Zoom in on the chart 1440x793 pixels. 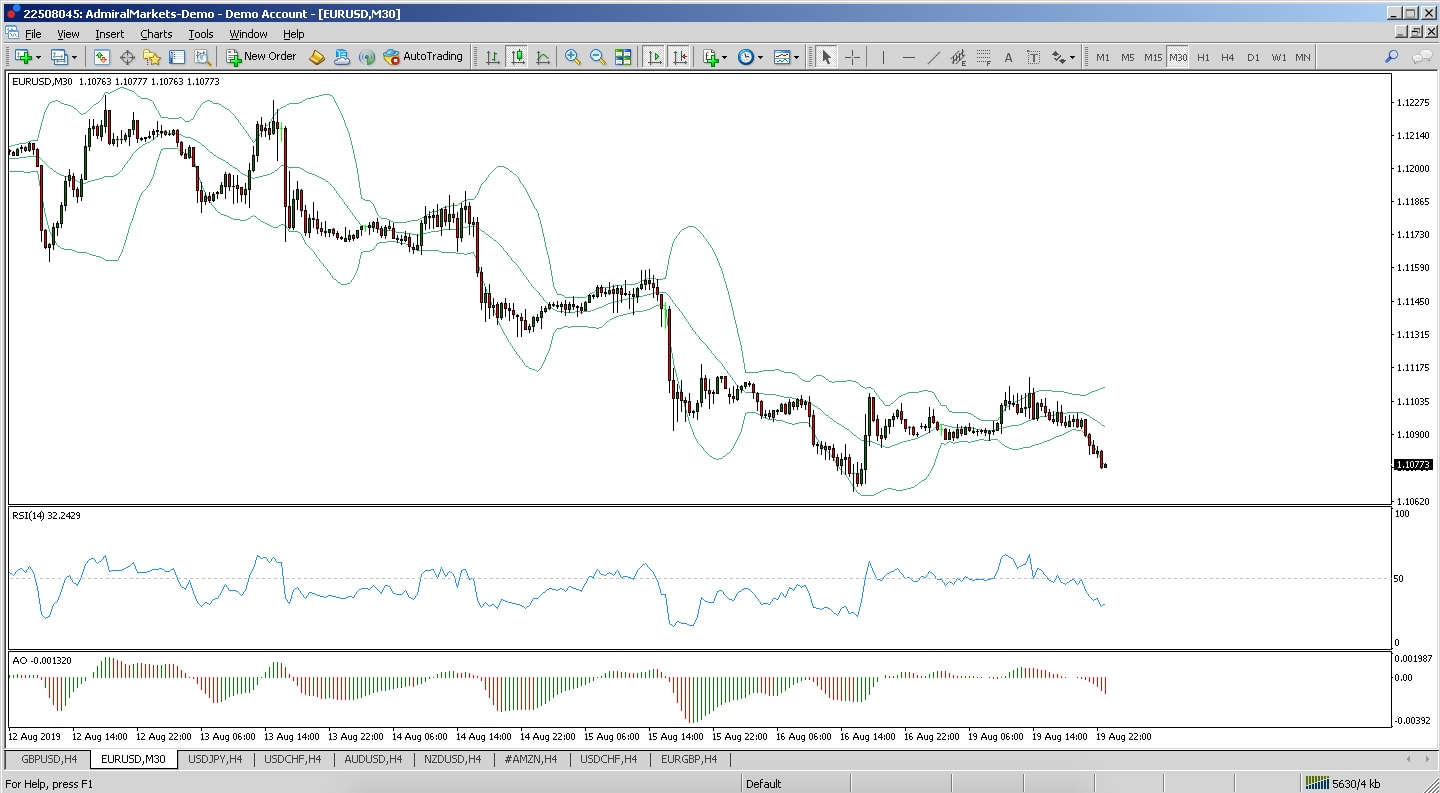[x=573, y=57]
